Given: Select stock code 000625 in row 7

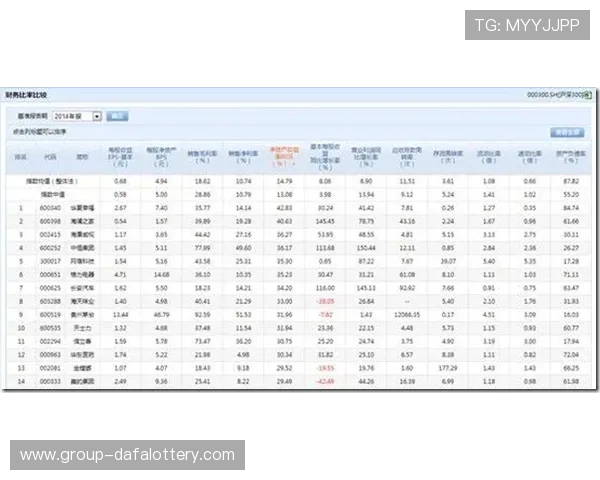Looking at the screenshot, I should coord(50,288).
